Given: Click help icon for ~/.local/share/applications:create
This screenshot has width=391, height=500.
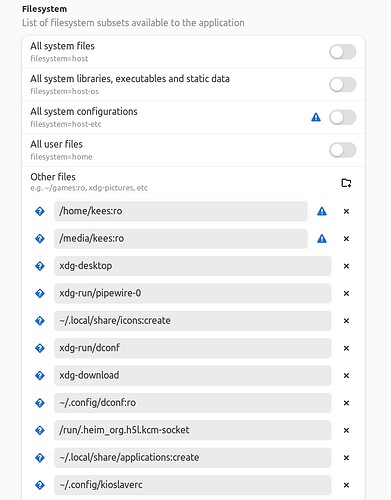Looking at the screenshot, I should coord(40,458).
